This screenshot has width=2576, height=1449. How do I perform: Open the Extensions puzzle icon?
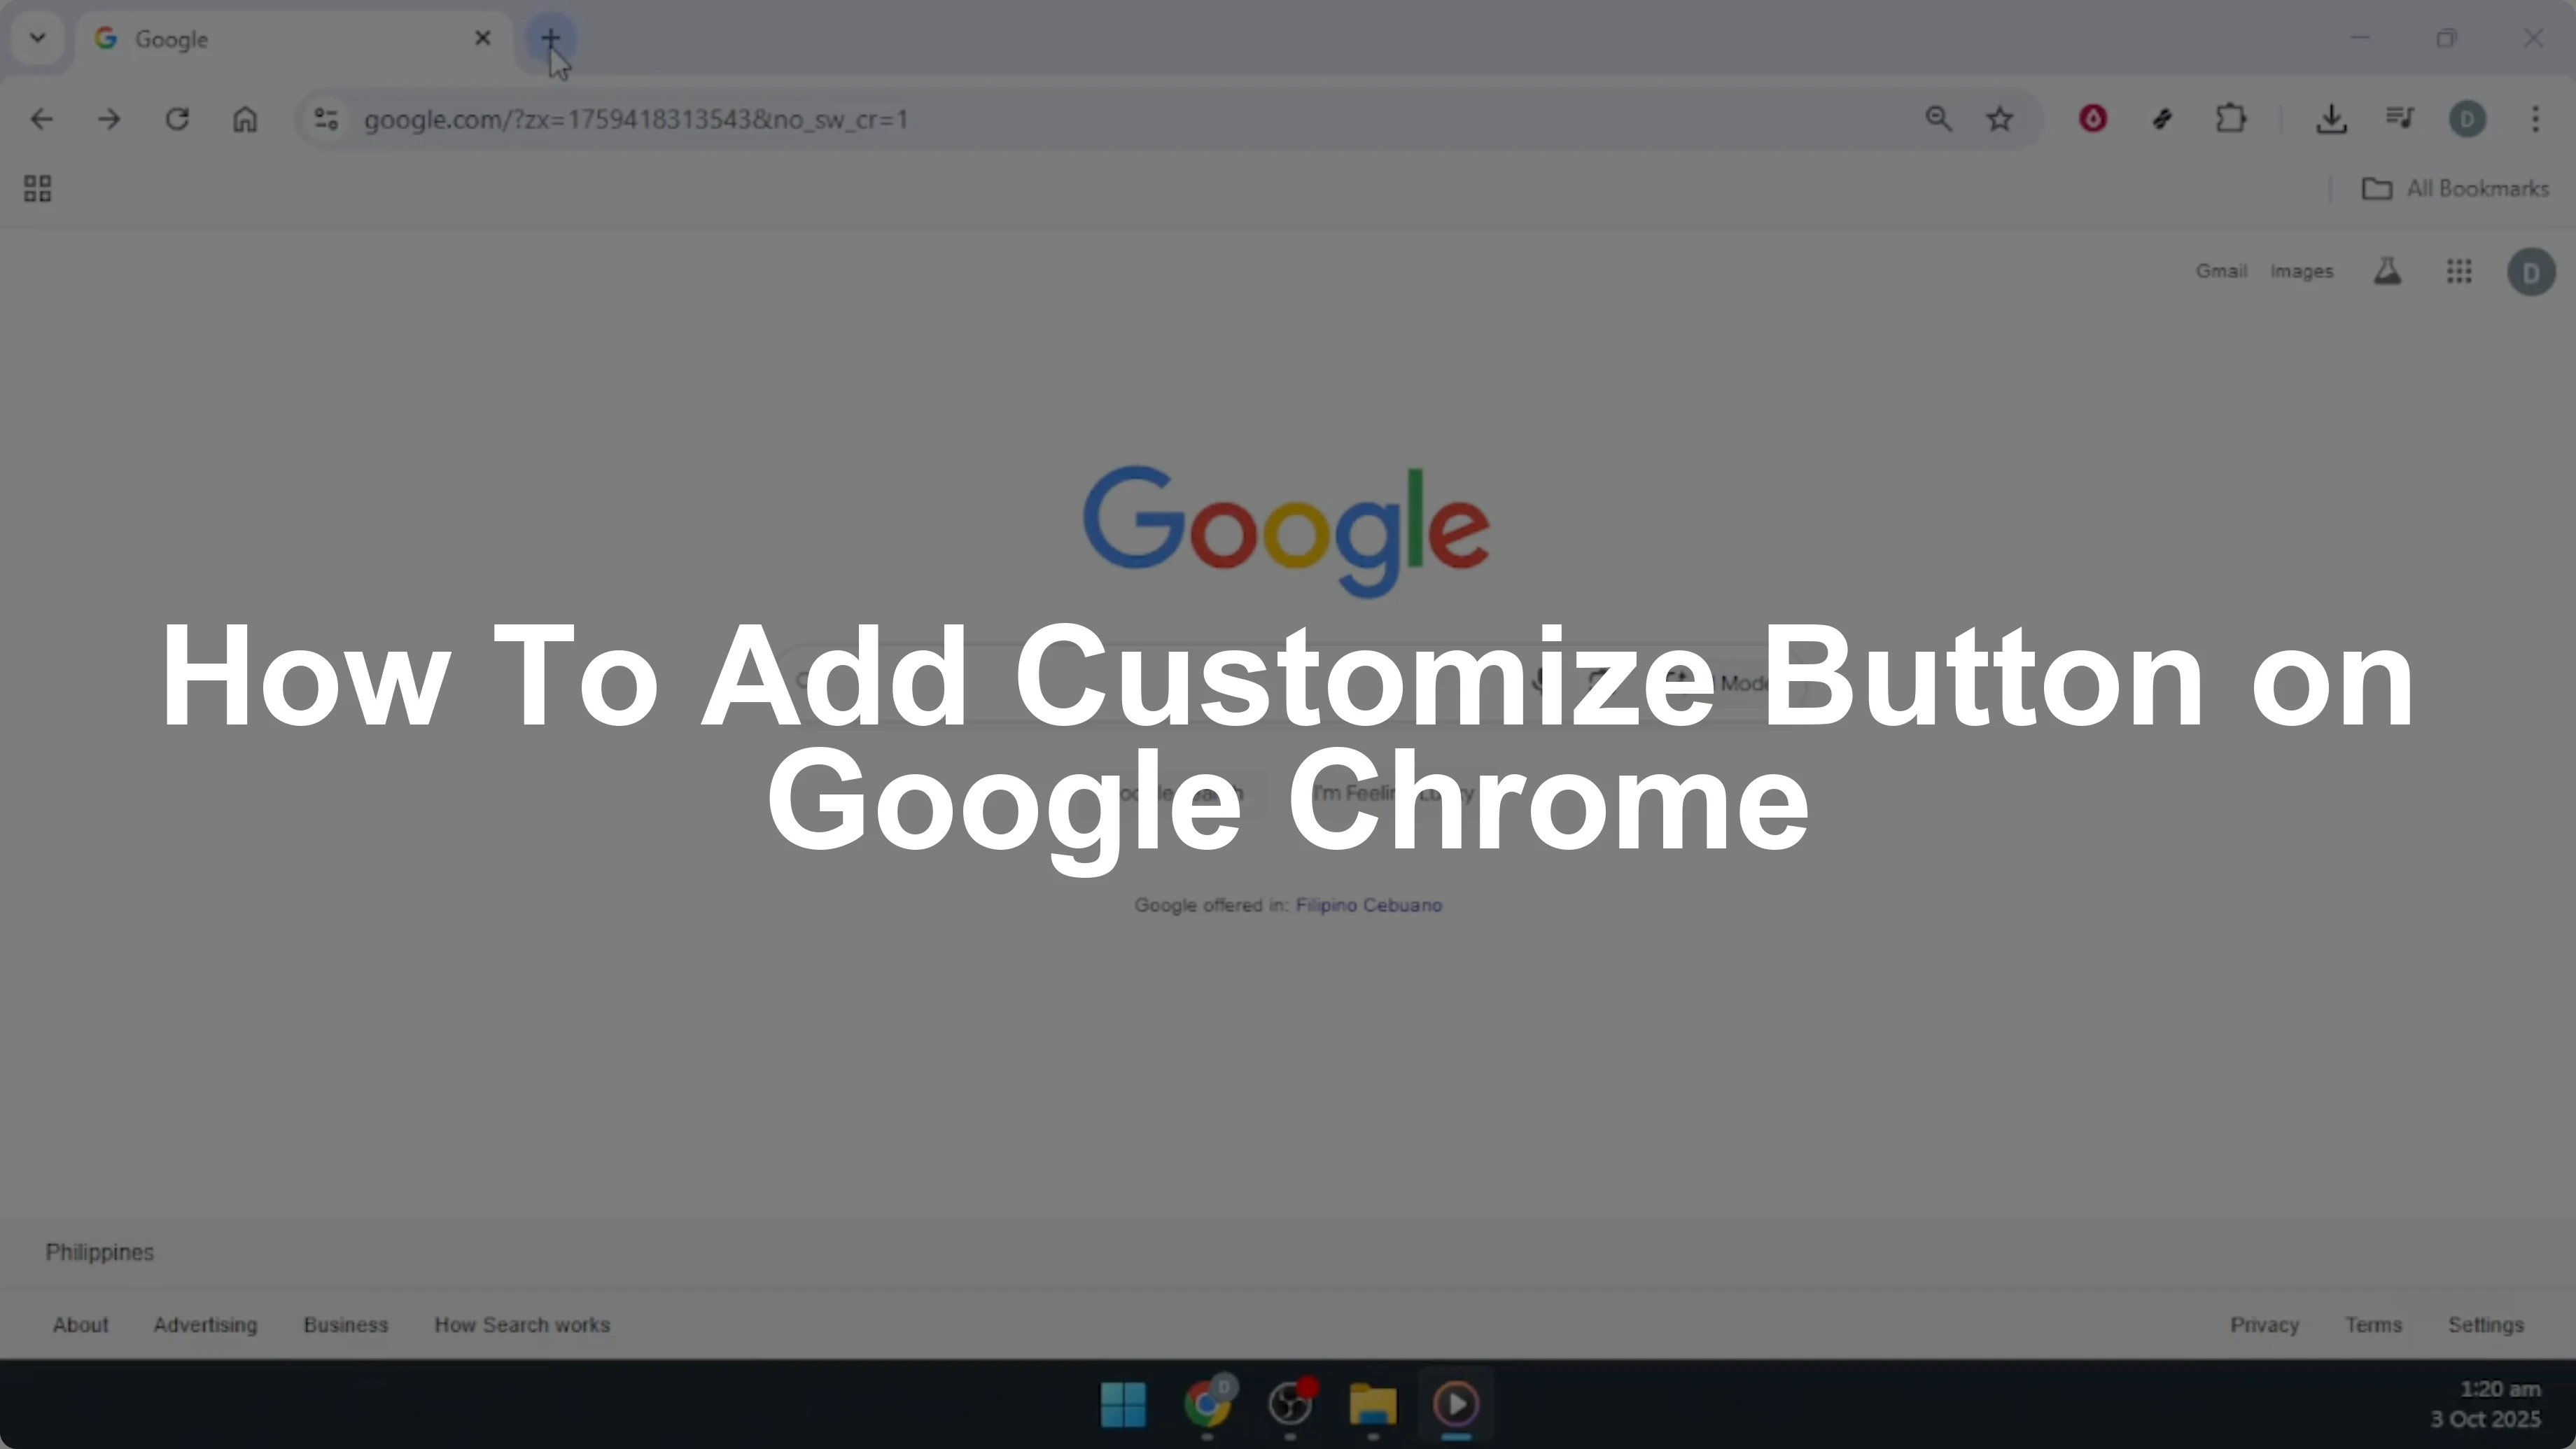2231,120
